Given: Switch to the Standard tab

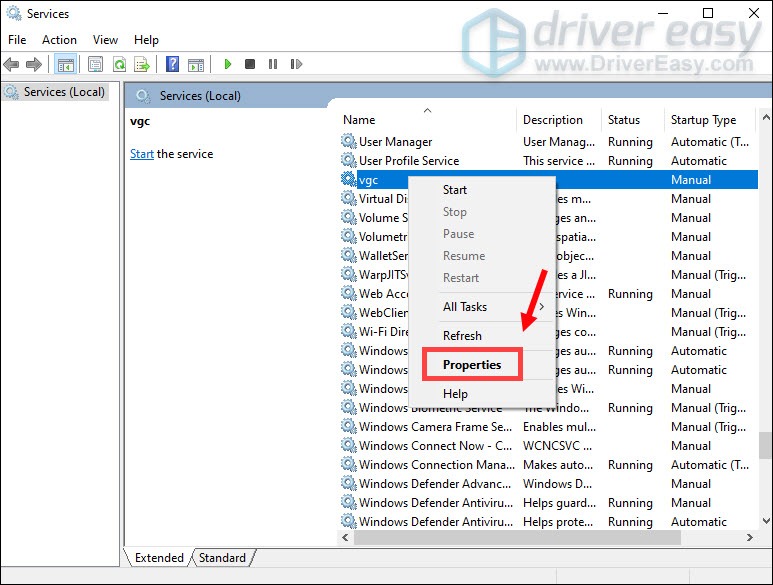Looking at the screenshot, I should coord(223,557).
